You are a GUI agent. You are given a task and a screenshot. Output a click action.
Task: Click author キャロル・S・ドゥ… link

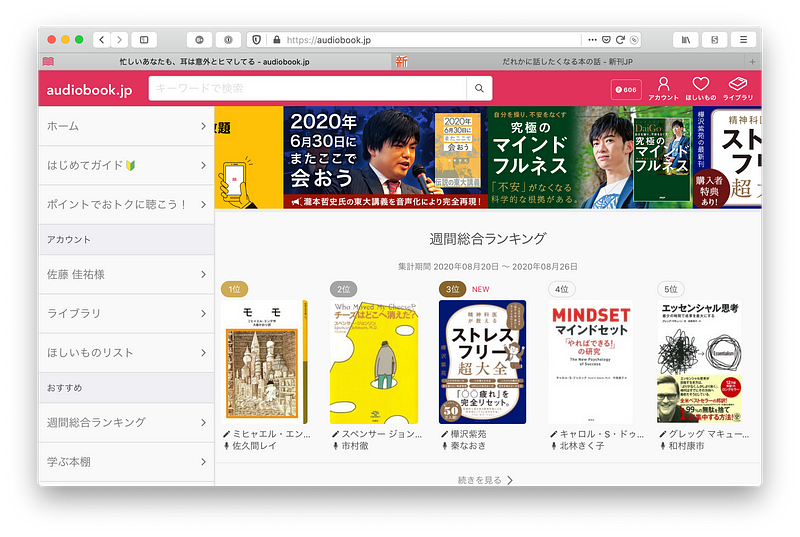pos(602,434)
